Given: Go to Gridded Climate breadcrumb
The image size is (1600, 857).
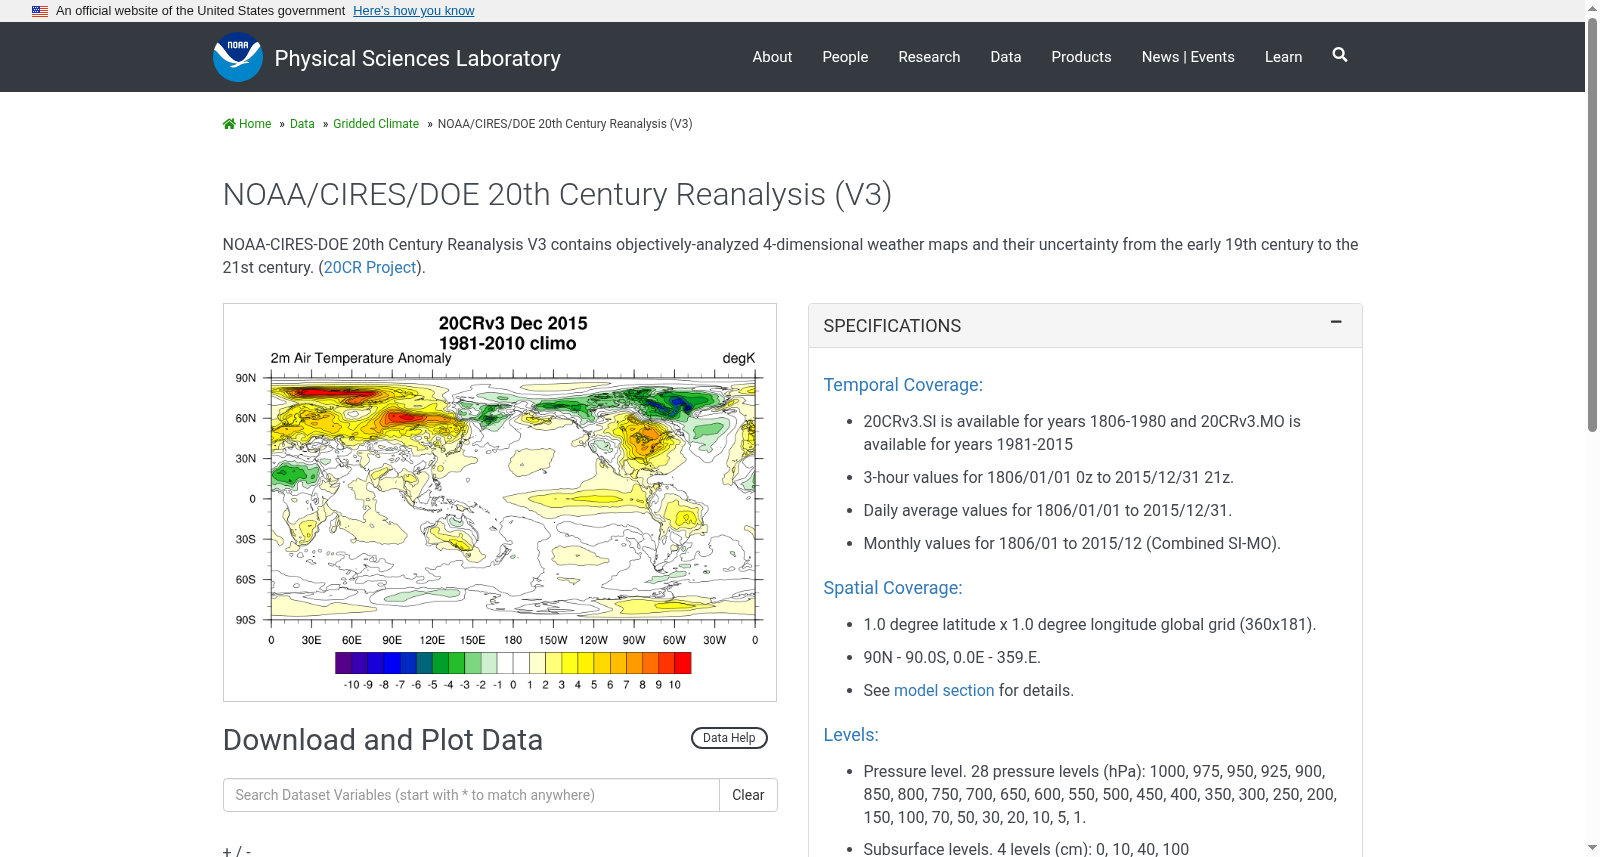Looking at the screenshot, I should point(376,124).
